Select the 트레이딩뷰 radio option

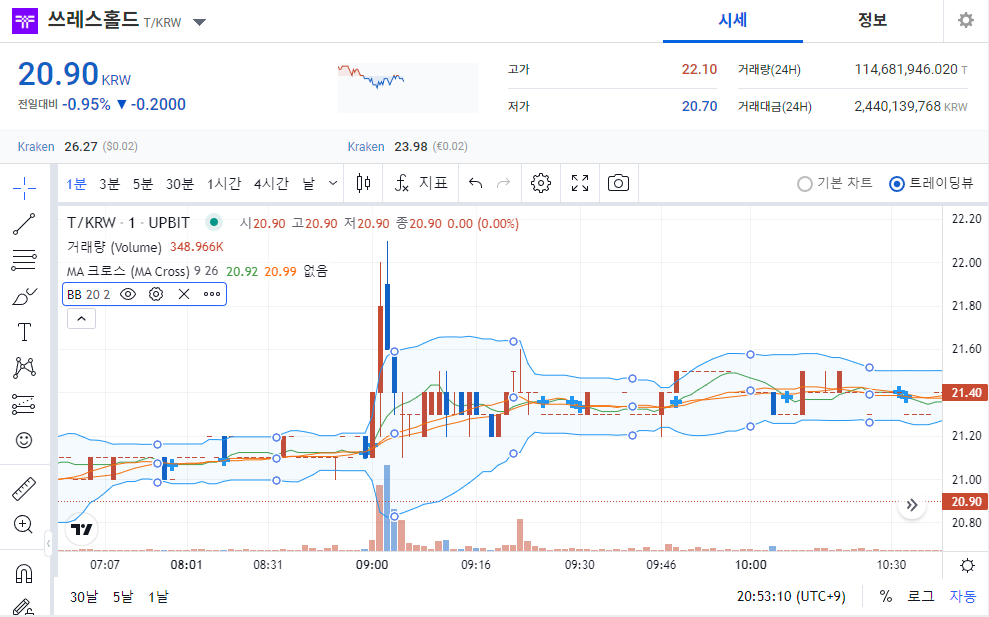930,184
